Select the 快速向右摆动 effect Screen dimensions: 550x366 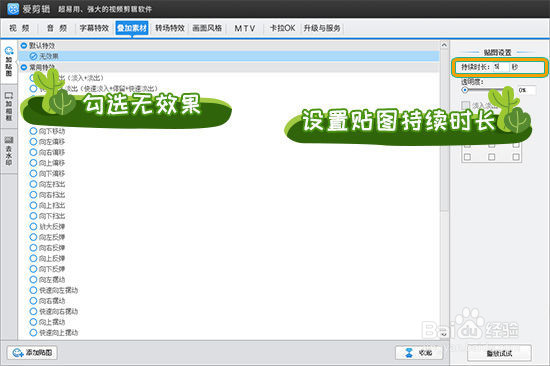coord(54,311)
